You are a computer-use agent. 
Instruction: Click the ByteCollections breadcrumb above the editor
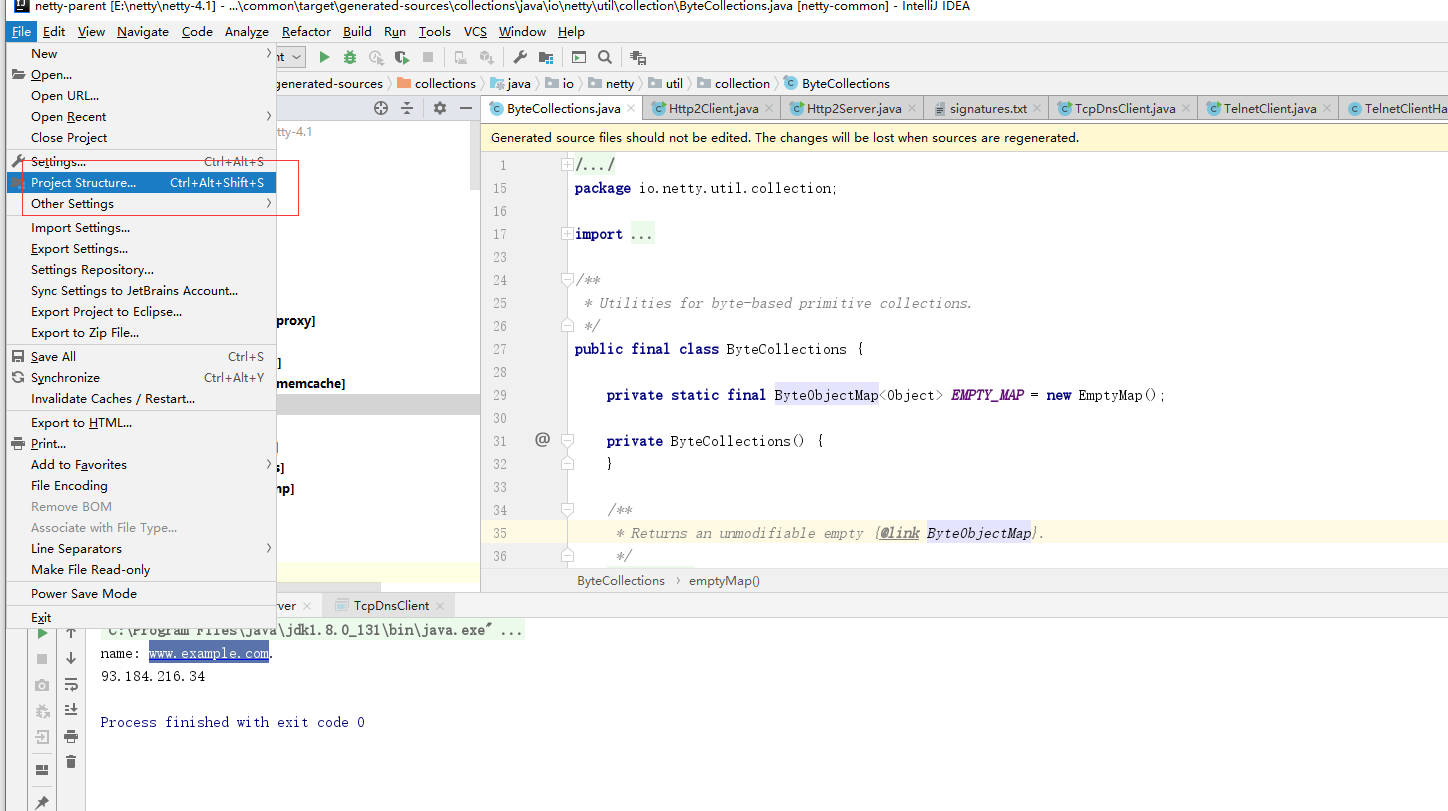coord(621,580)
